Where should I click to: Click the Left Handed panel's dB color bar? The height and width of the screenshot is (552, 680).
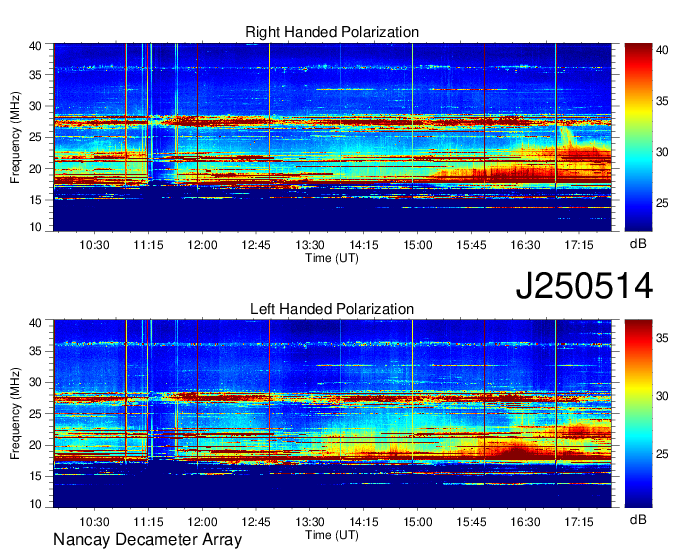(x=638, y=414)
